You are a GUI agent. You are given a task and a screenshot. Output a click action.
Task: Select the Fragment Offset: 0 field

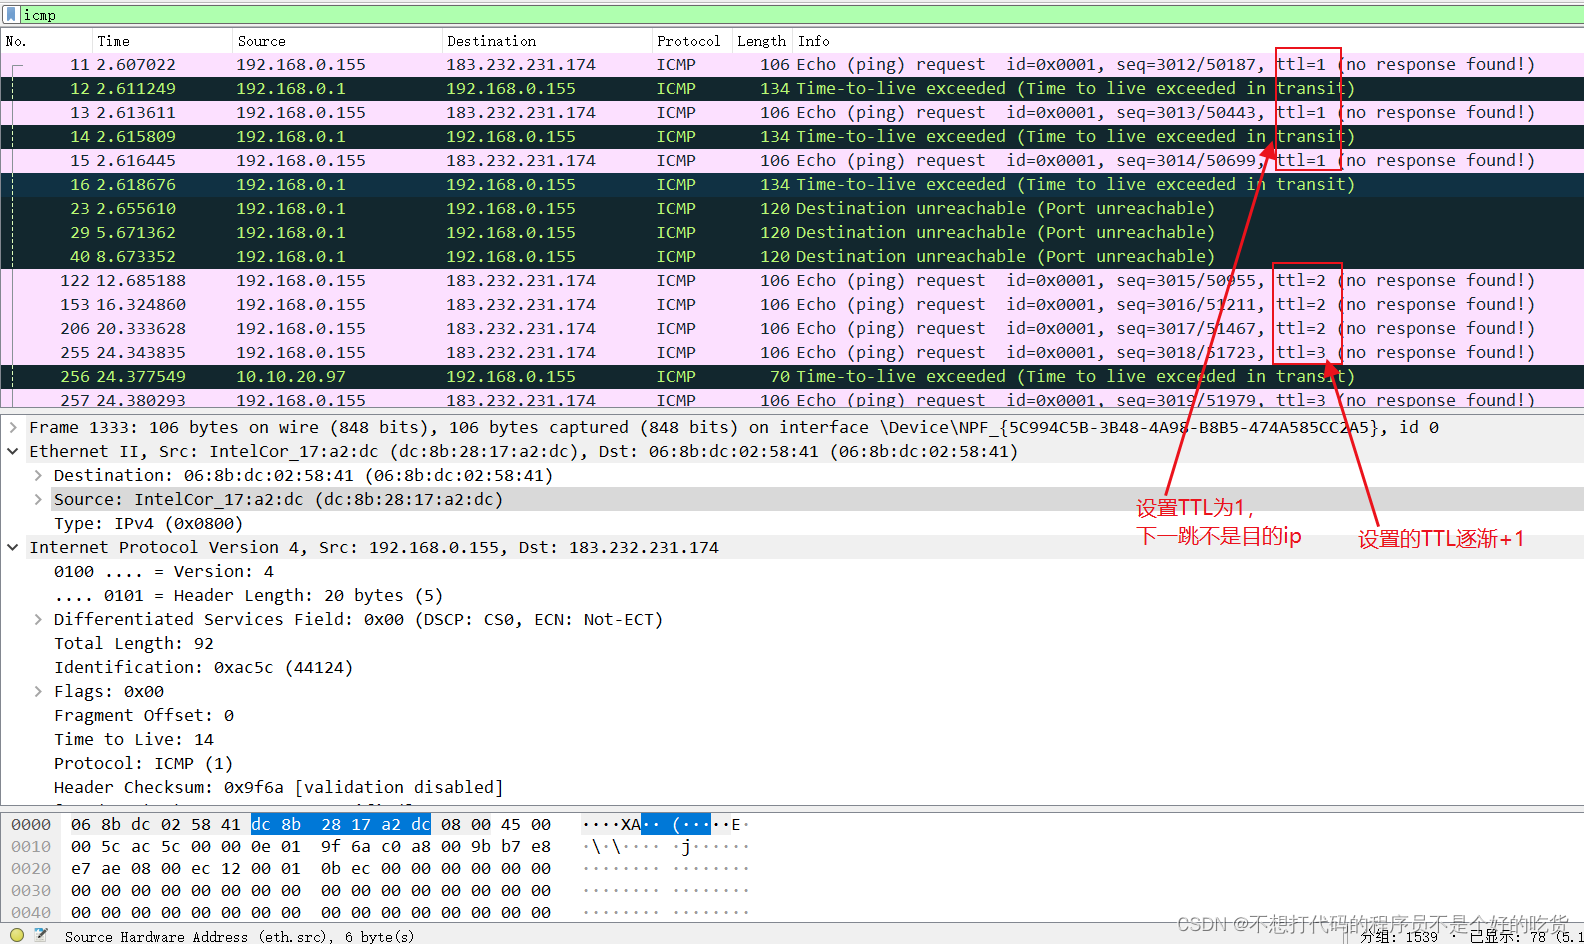click(144, 715)
